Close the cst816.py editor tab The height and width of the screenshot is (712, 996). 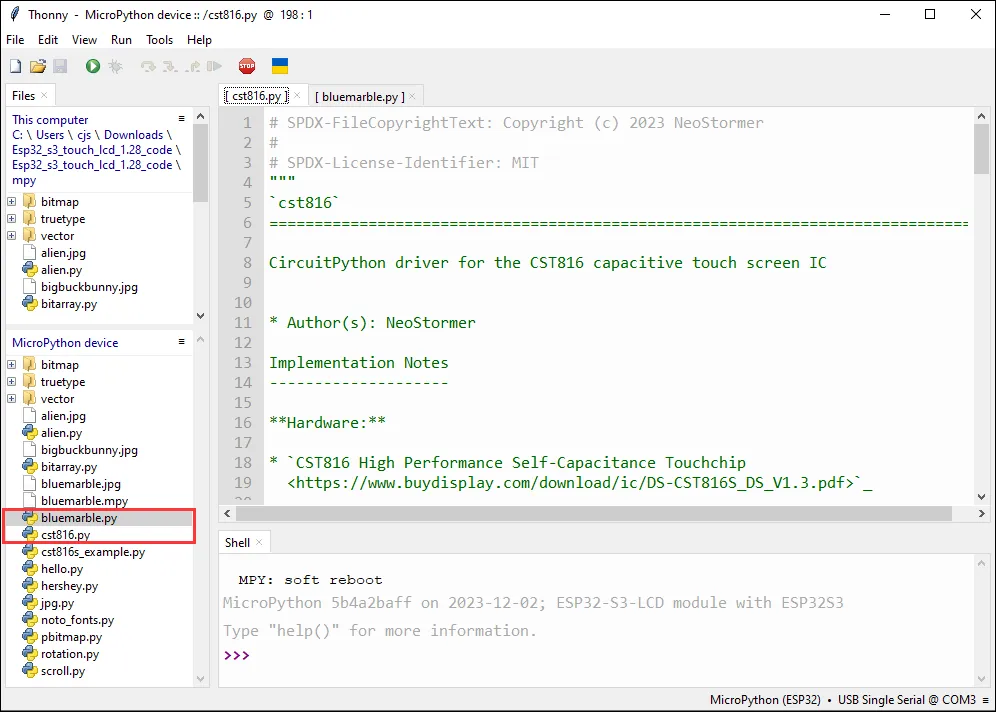[x=297, y=96]
